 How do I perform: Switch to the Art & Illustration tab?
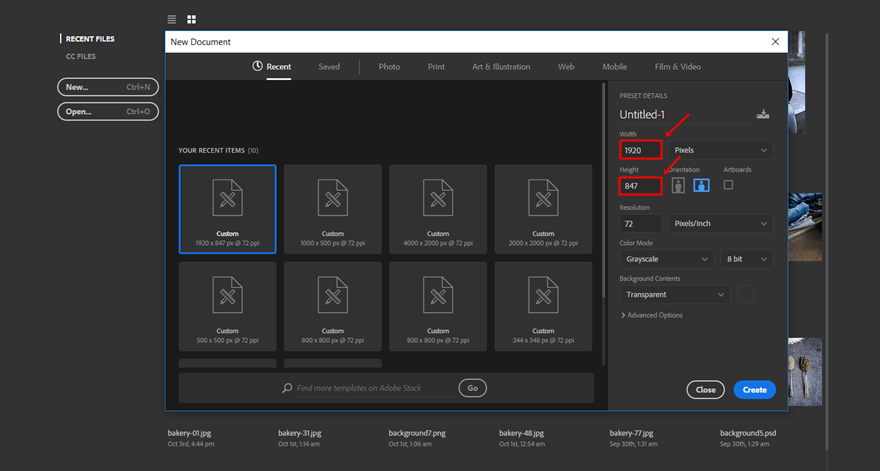point(501,66)
